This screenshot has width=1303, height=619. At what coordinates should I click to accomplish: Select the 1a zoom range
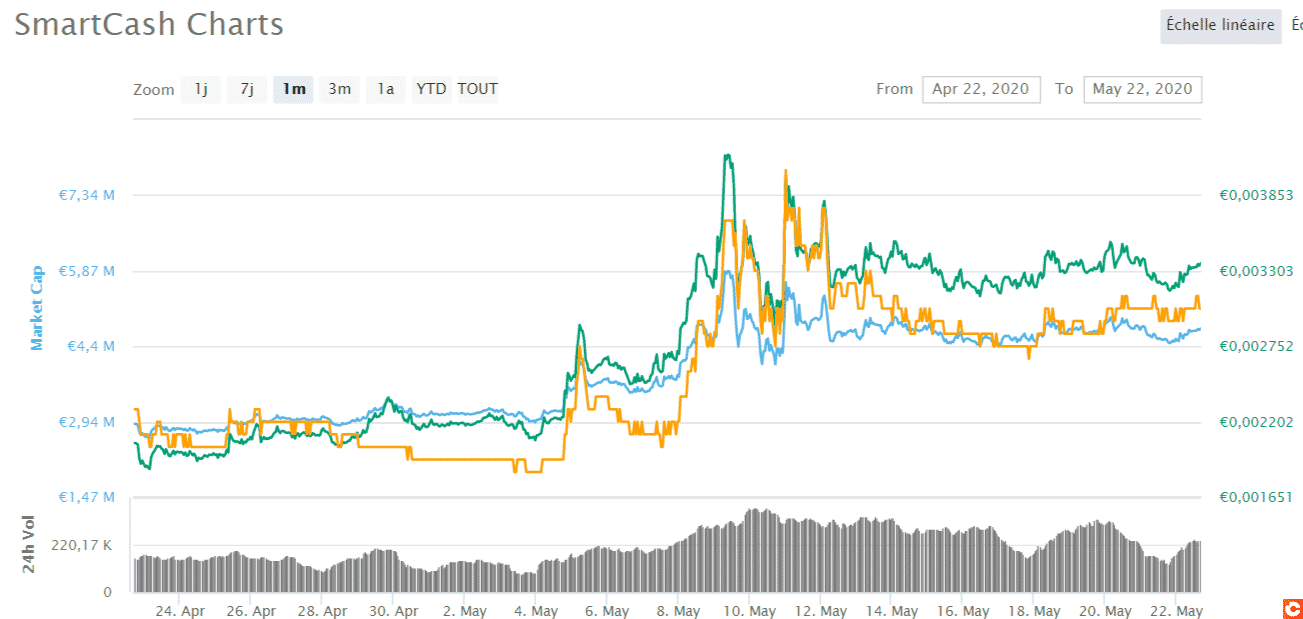click(386, 89)
